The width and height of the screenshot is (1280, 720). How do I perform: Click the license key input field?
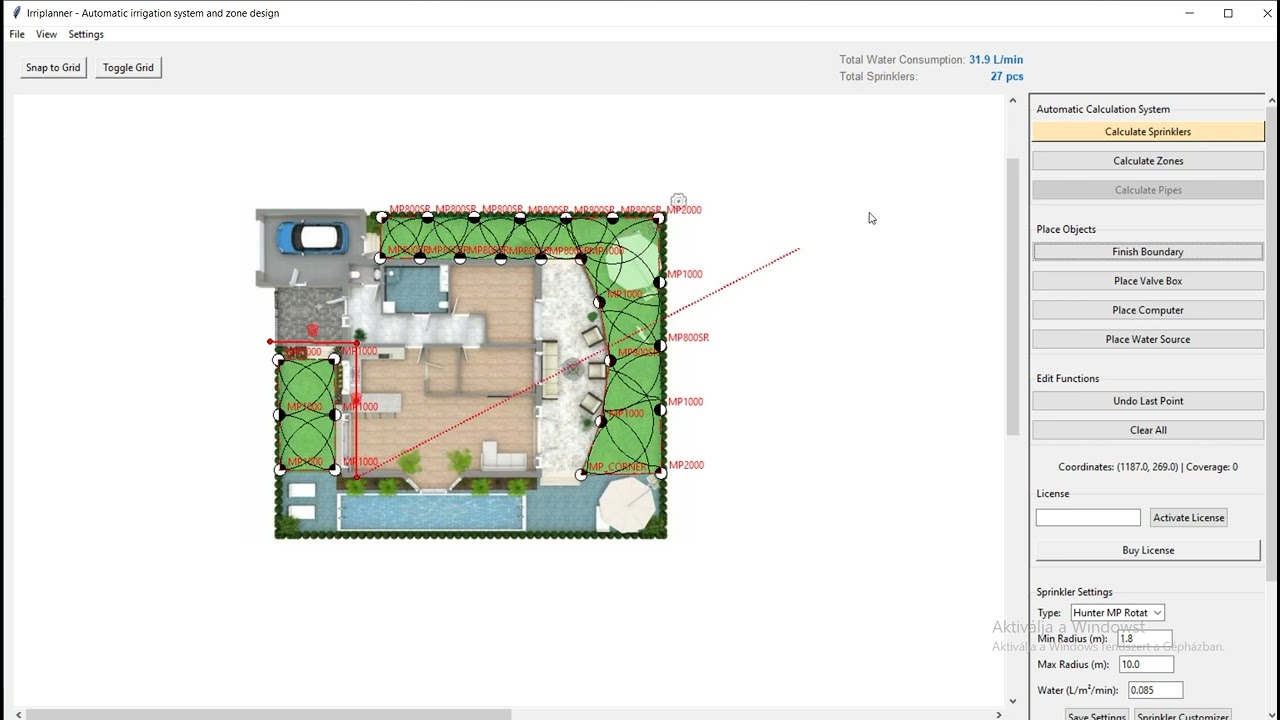click(x=1088, y=517)
